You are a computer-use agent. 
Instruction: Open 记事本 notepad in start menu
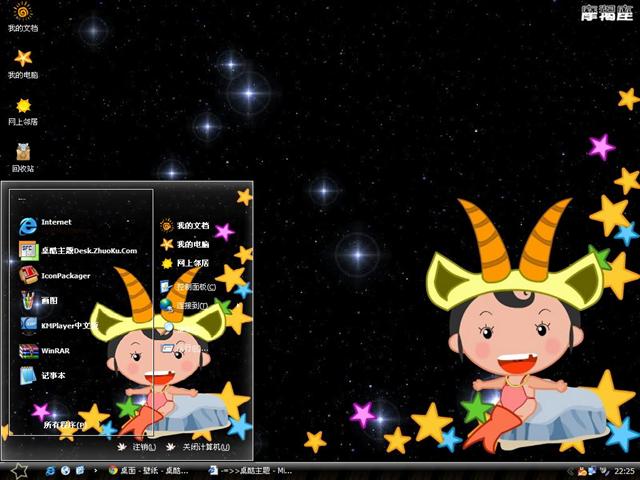coord(42,376)
